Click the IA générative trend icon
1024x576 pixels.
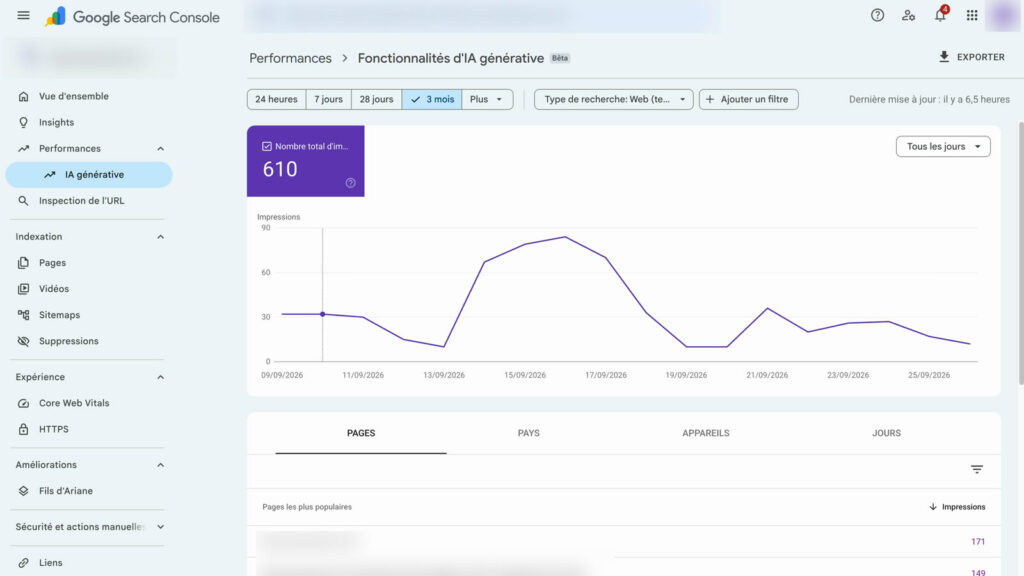[50, 174]
